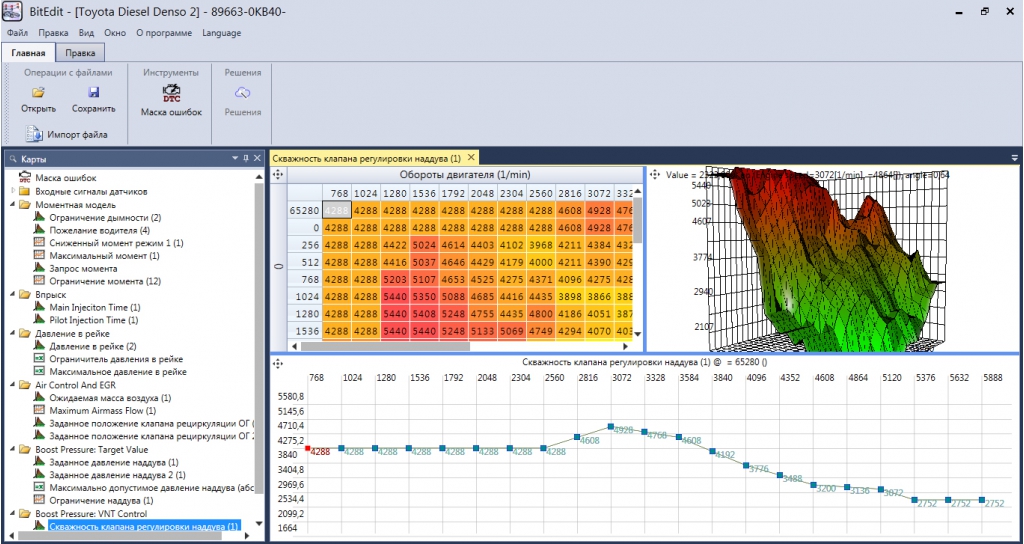Open the Ограничение дымности (2) map
This screenshot has width=1024, height=544.
coord(105,217)
